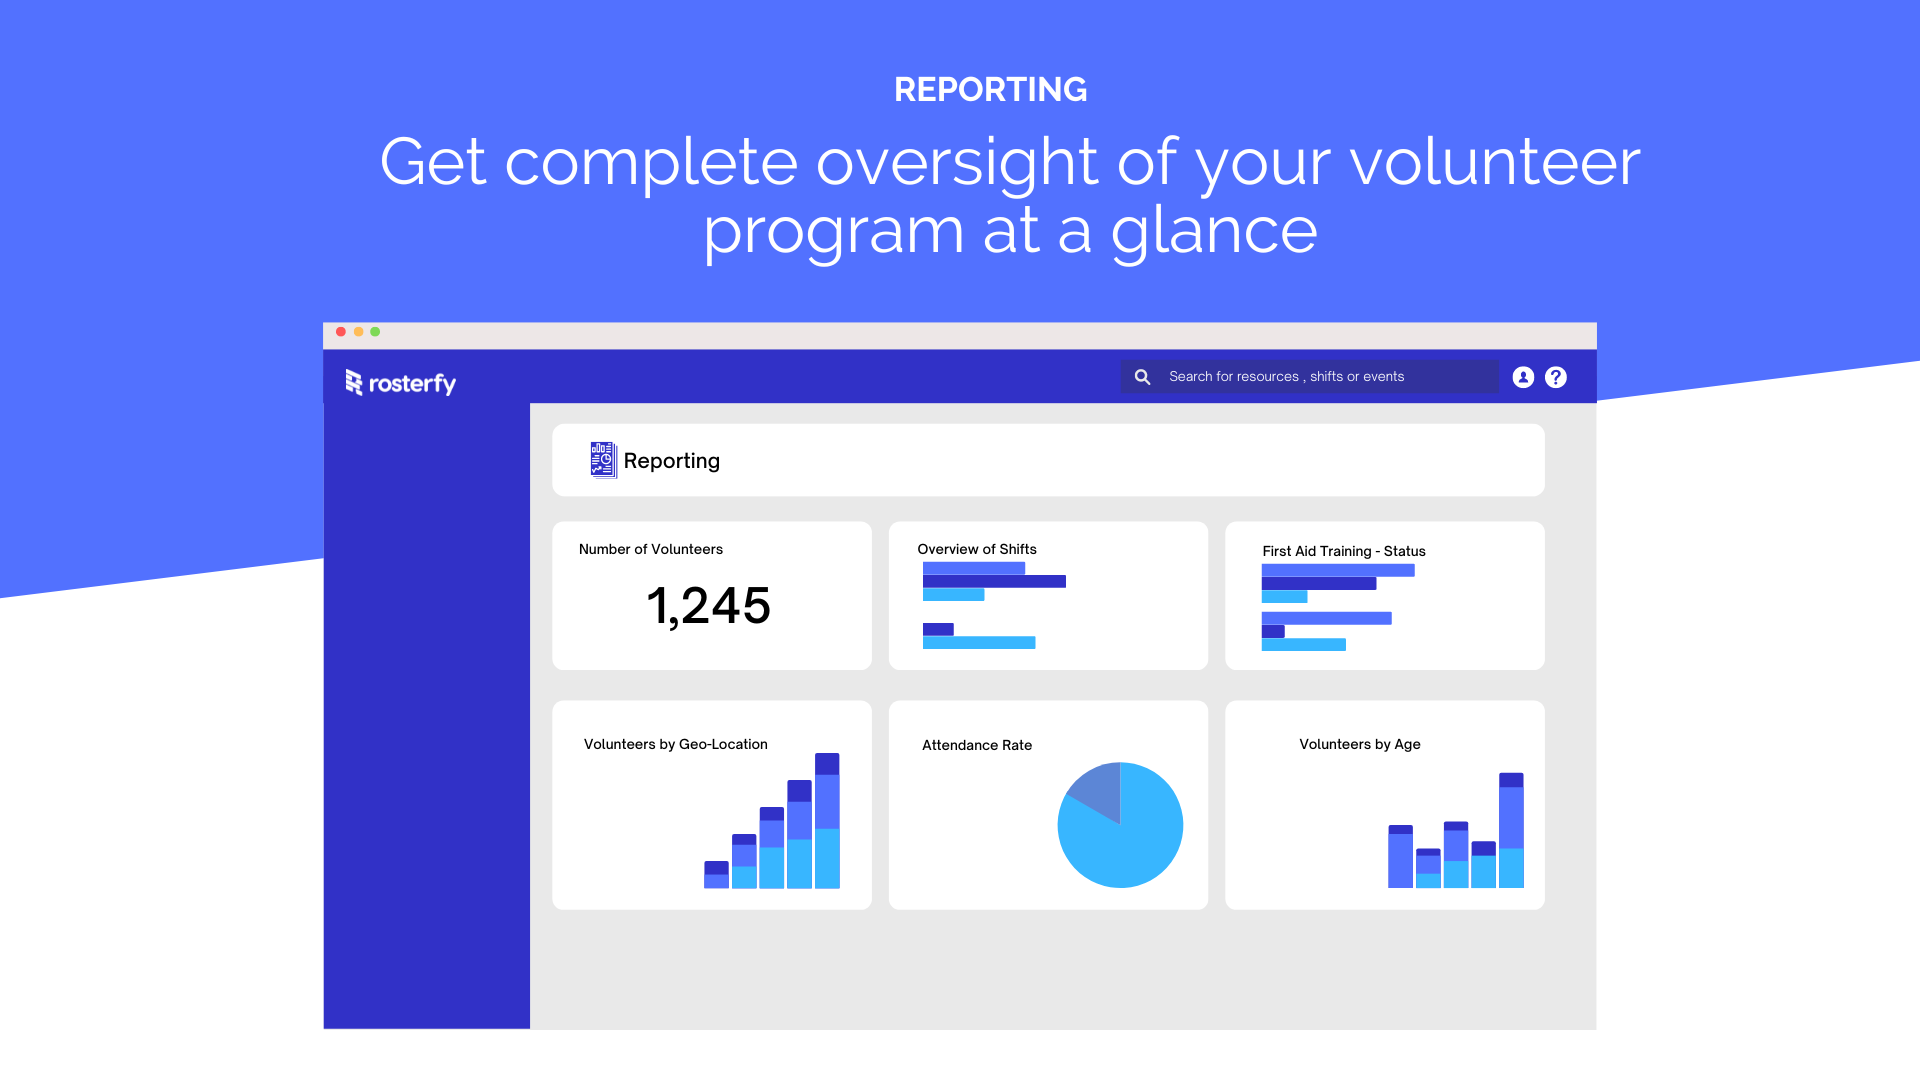The image size is (1920, 1080).
Task: Open First Aid Training - Status card
Action: coord(1384,595)
